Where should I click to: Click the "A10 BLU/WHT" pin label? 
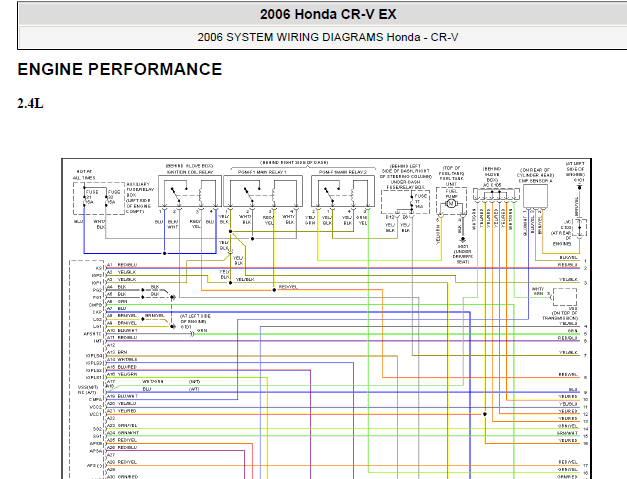[x=122, y=331]
